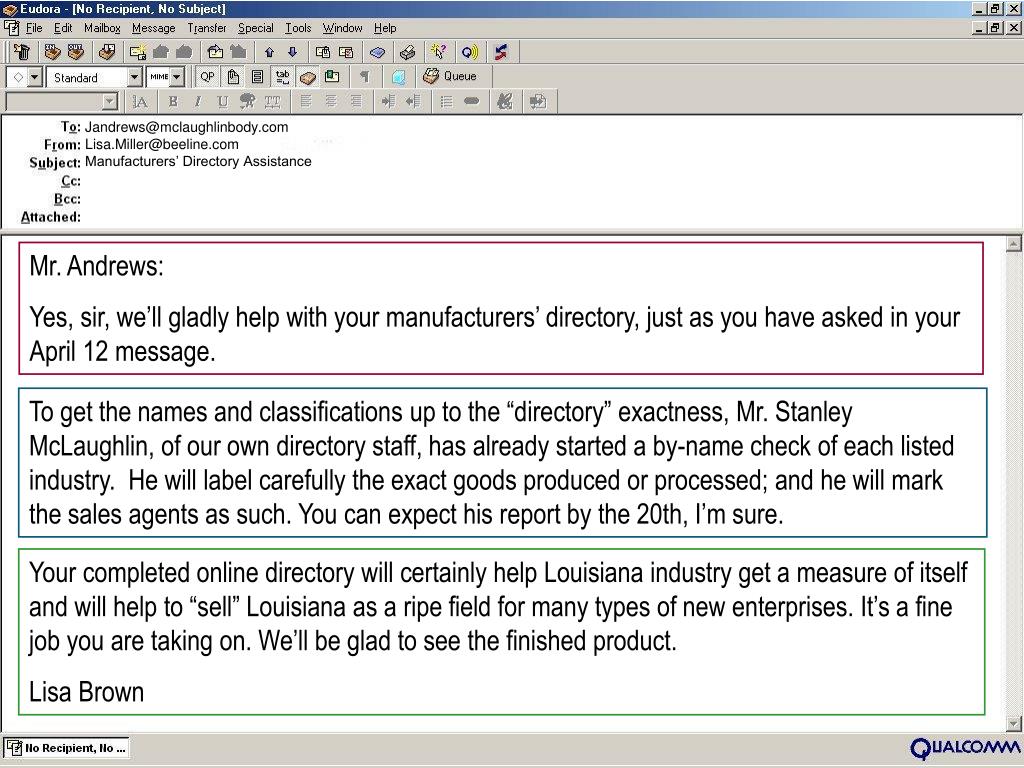Click the Bulleted List button

point(447,101)
